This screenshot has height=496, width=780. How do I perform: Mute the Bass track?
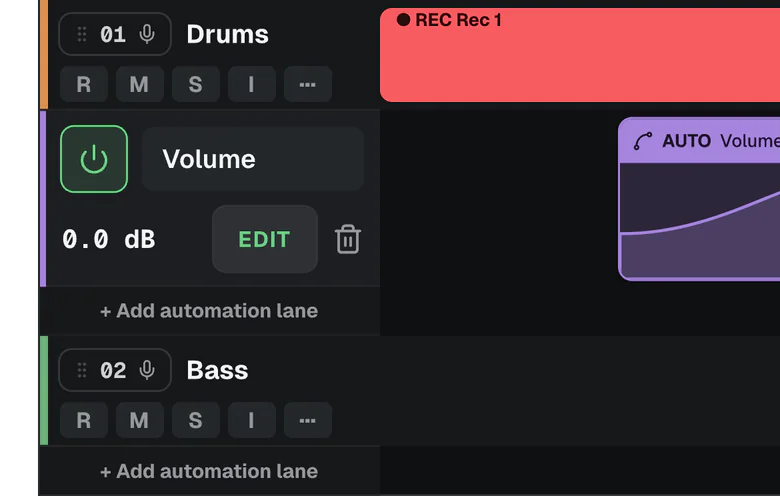pyautogui.click(x=140, y=420)
